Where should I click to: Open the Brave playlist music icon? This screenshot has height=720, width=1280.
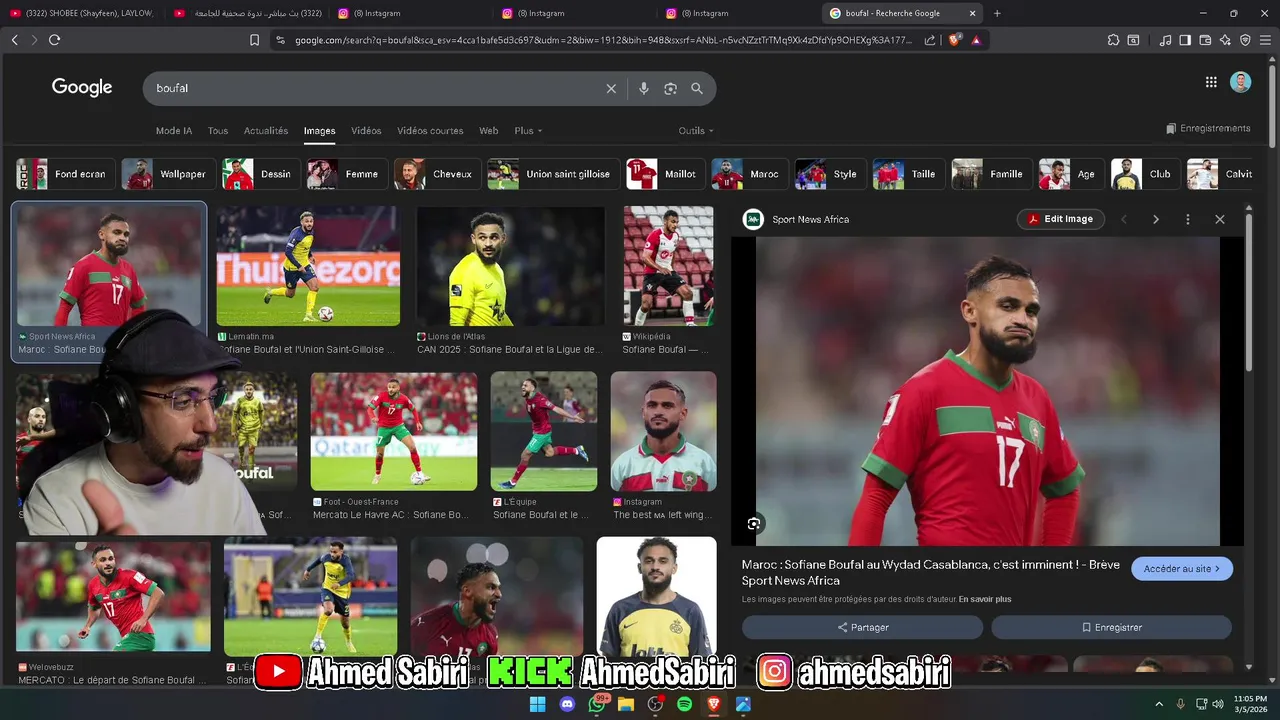pos(1165,40)
